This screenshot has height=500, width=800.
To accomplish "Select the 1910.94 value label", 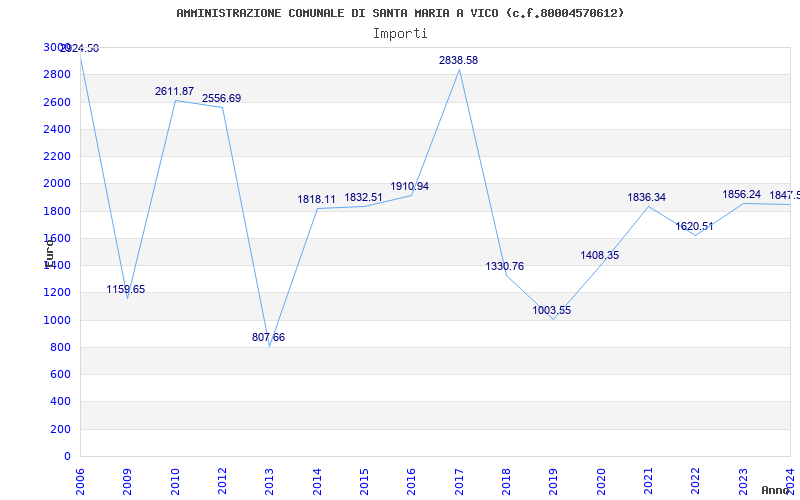I will [409, 186].
